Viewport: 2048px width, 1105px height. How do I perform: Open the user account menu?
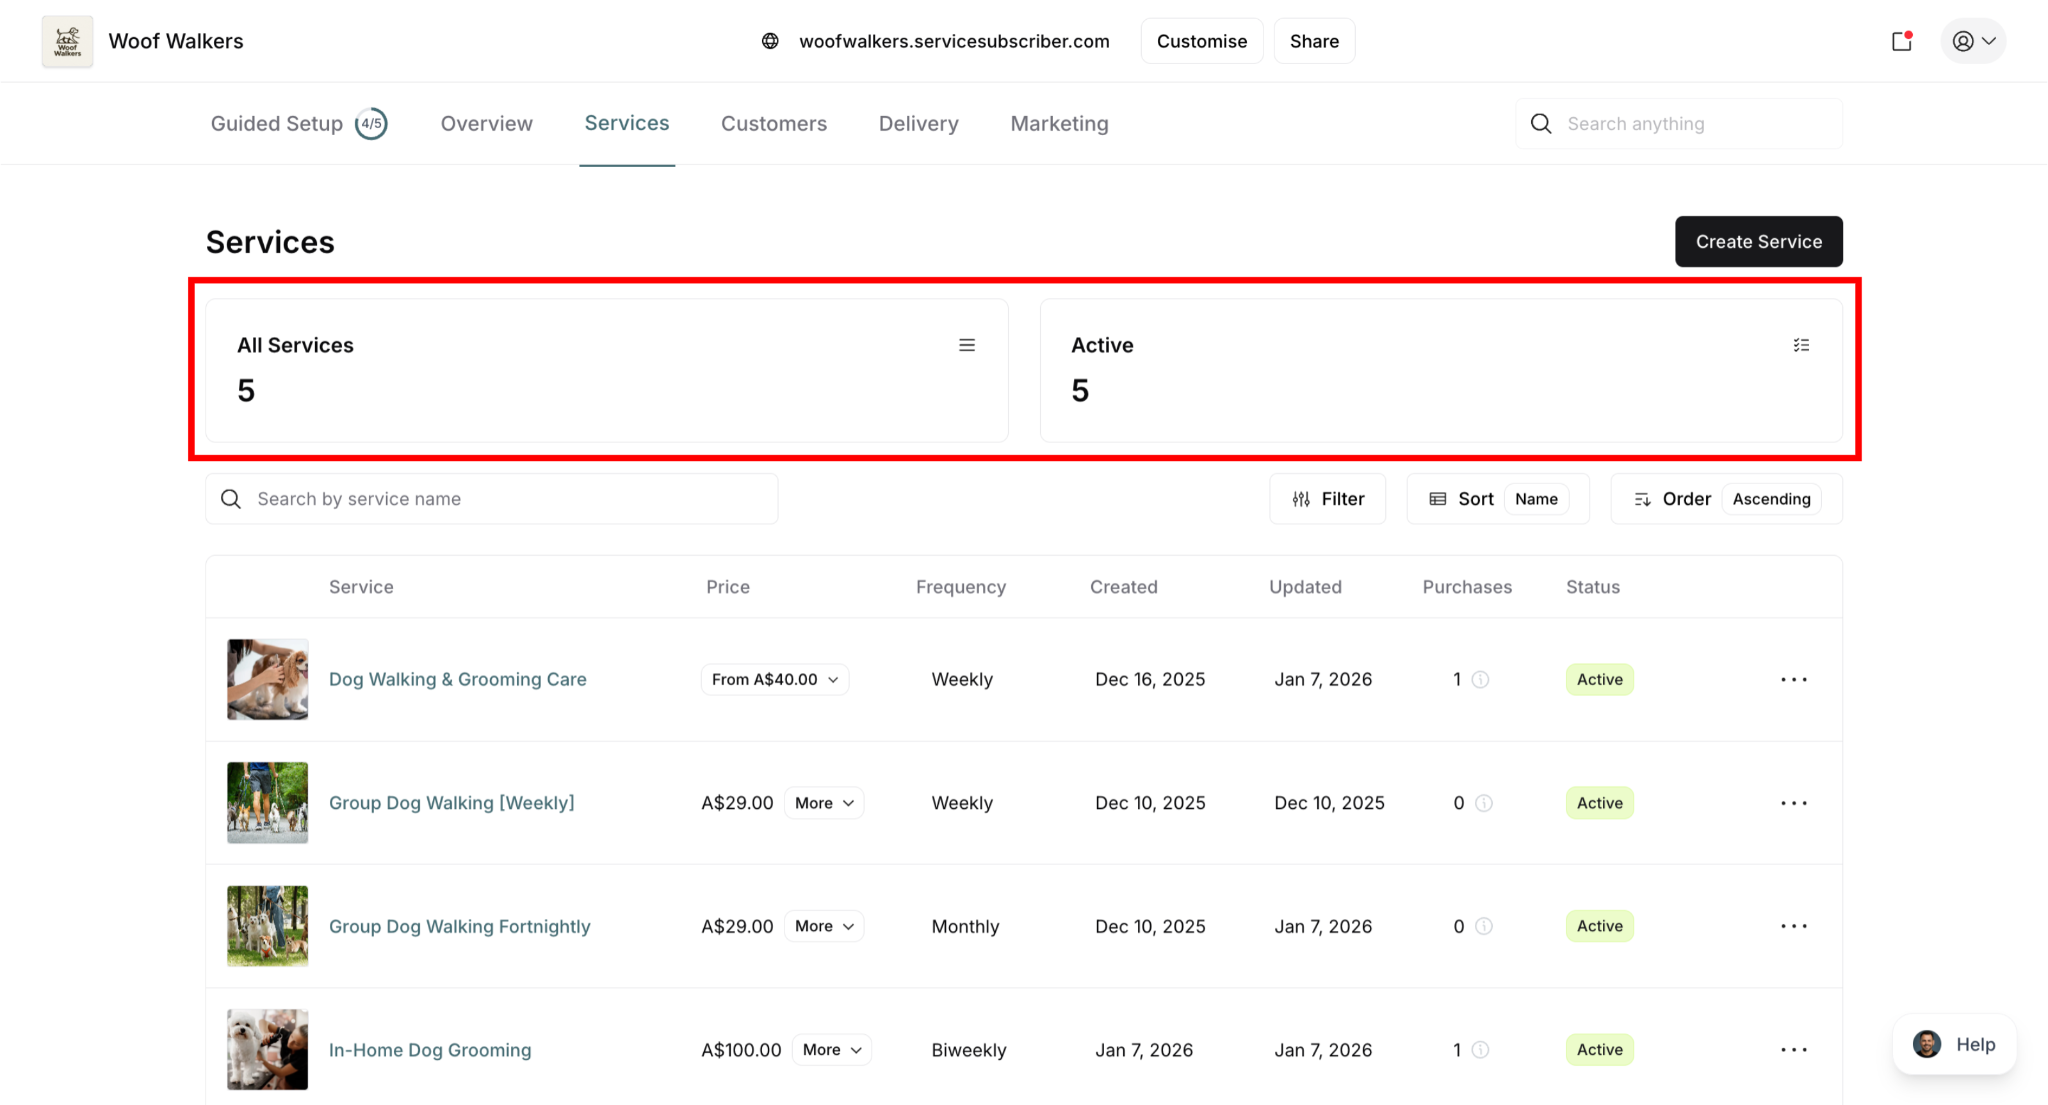click(x=1973, y=41)
